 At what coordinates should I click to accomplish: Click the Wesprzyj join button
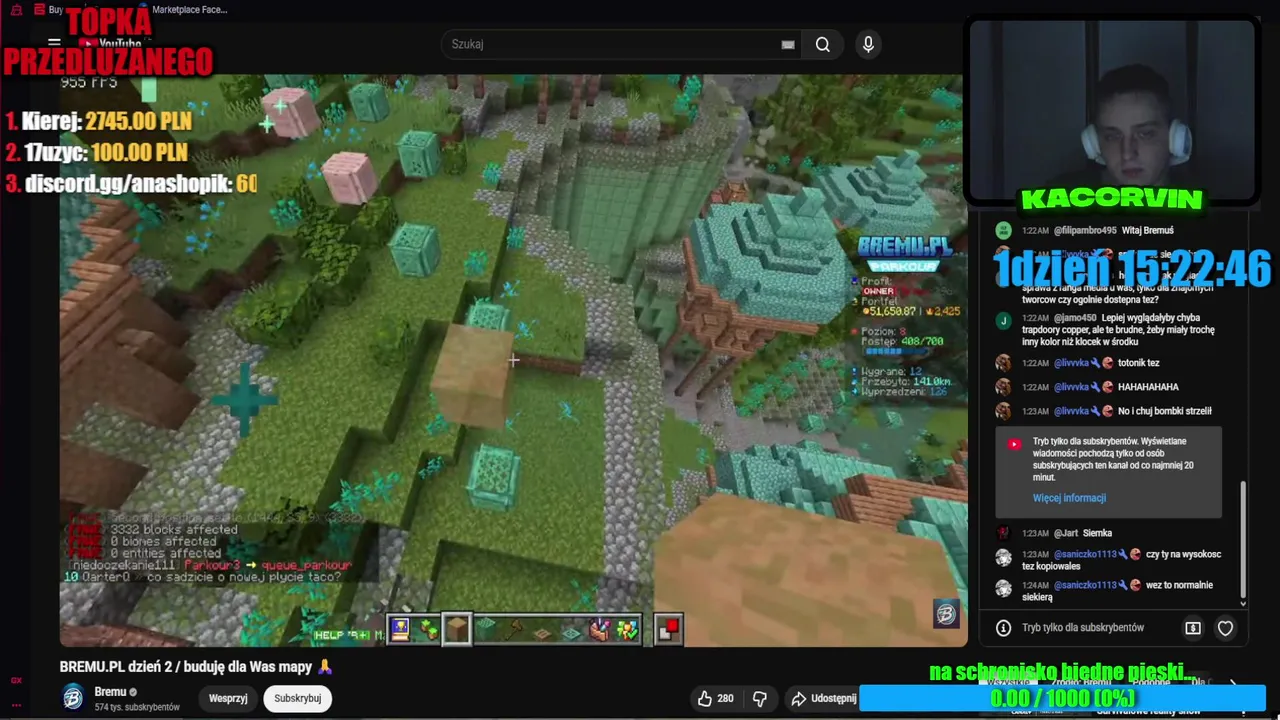coord(228,698)
